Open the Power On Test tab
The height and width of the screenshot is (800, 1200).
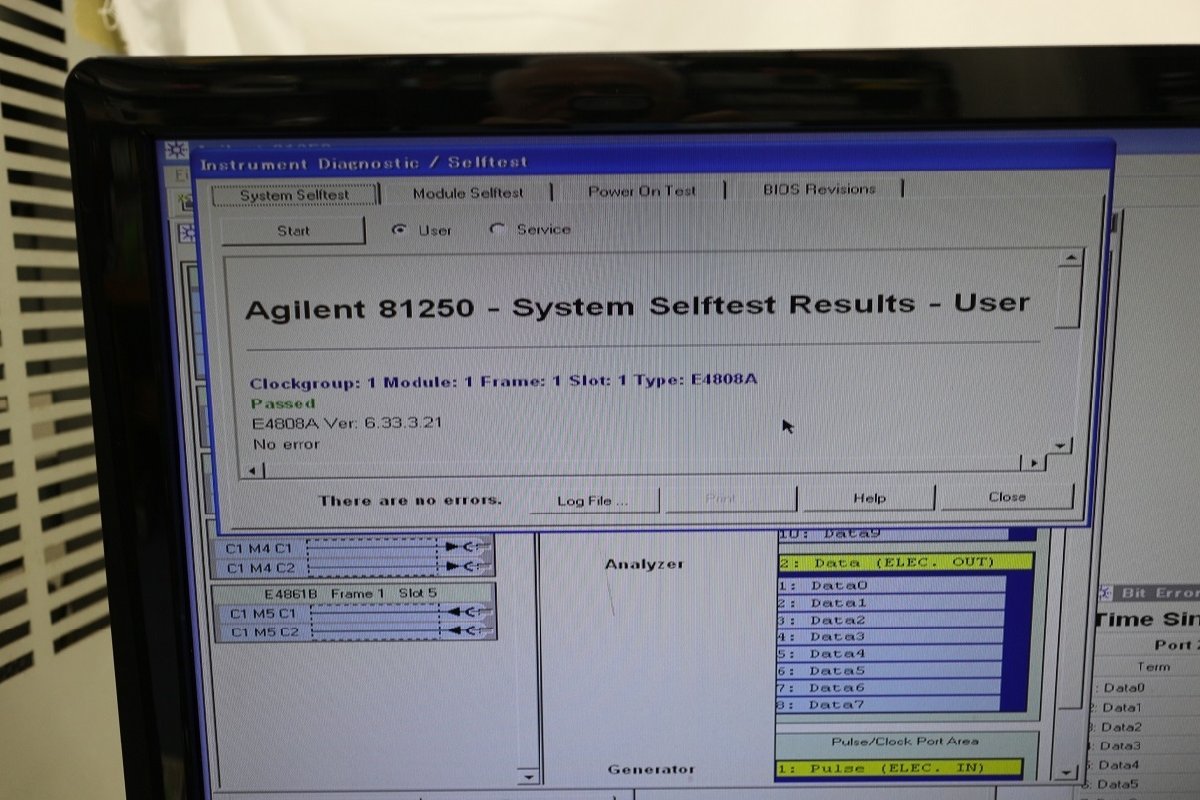tap(641, 190)
